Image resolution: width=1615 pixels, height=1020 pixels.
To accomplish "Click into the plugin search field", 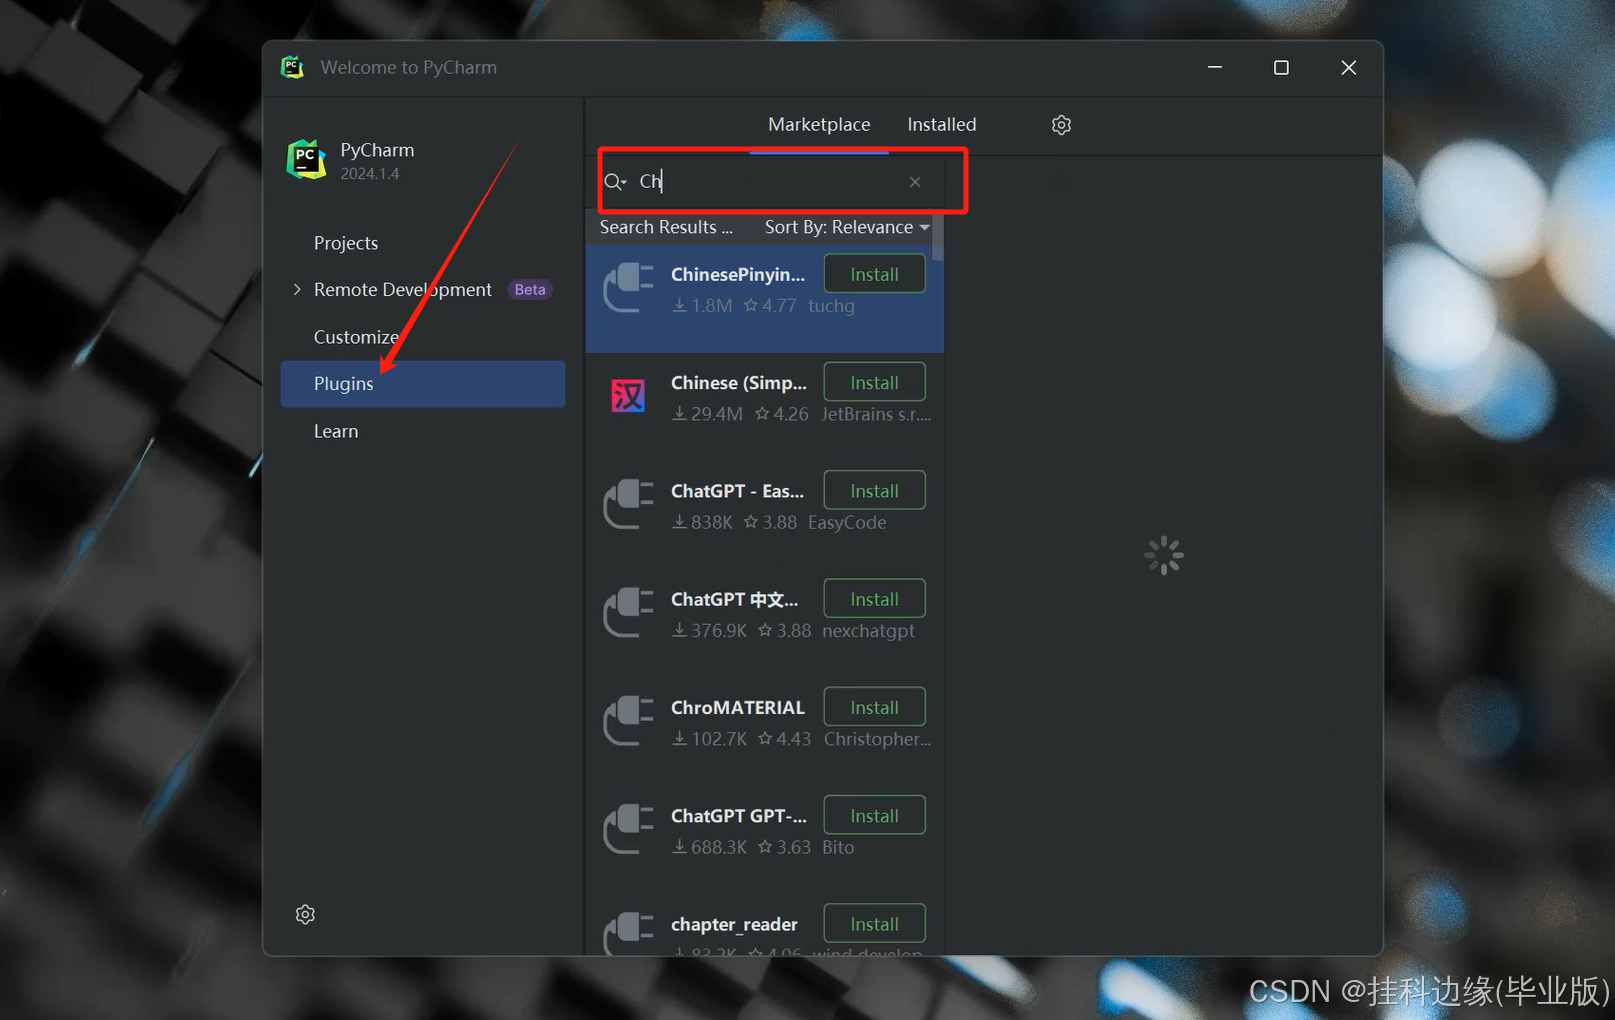I will (765, 182).
